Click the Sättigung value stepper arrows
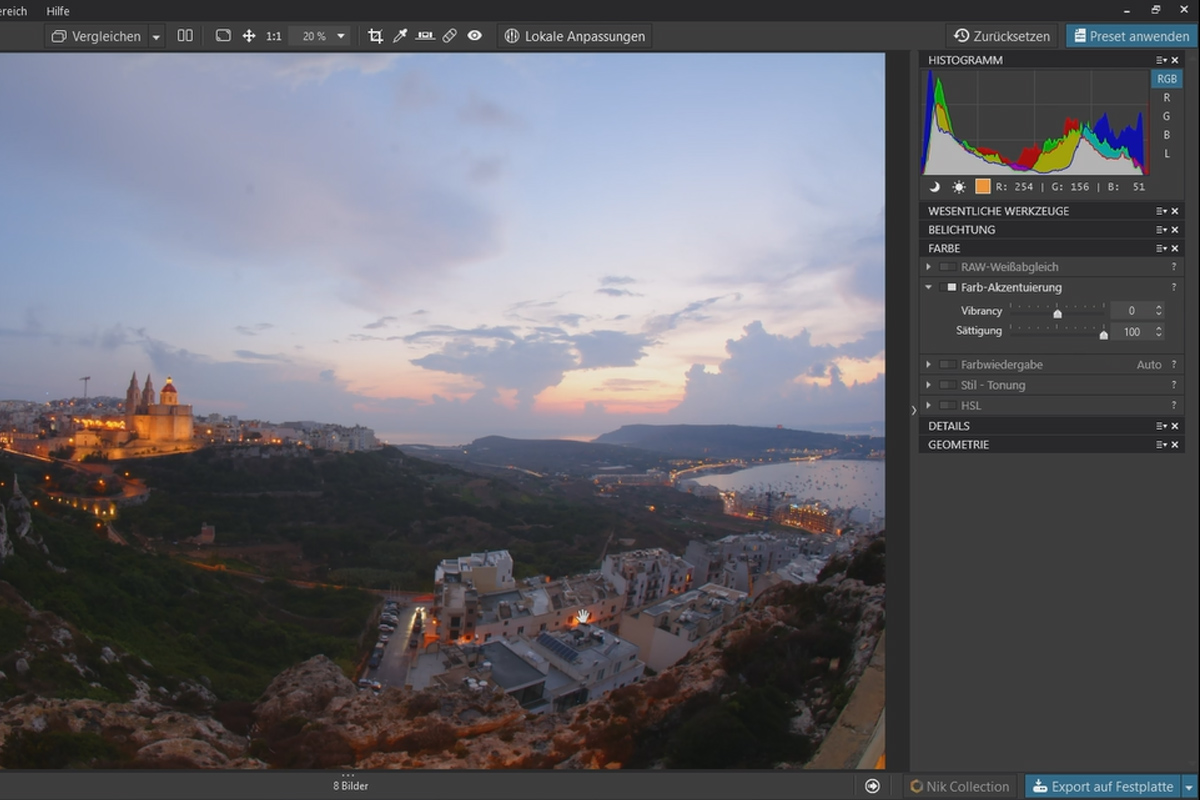This screenshot has width=1200, height=800. pos(1159,332)
